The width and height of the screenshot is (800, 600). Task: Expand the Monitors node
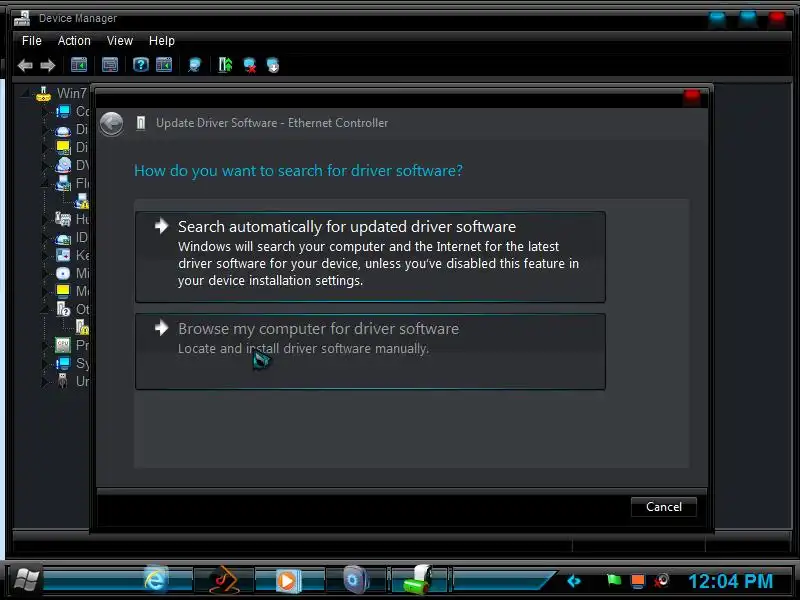tap(45, 291)
